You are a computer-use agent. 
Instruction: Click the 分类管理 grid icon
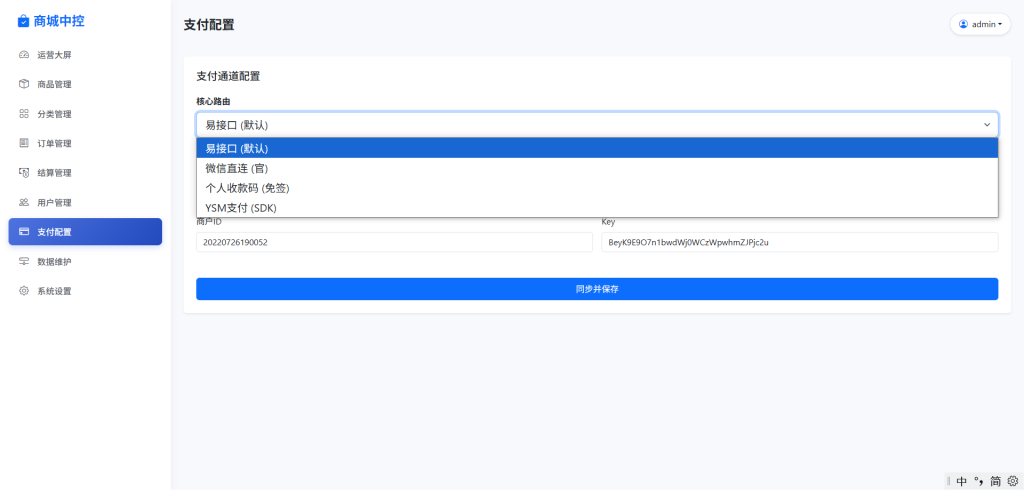[24, 114]
